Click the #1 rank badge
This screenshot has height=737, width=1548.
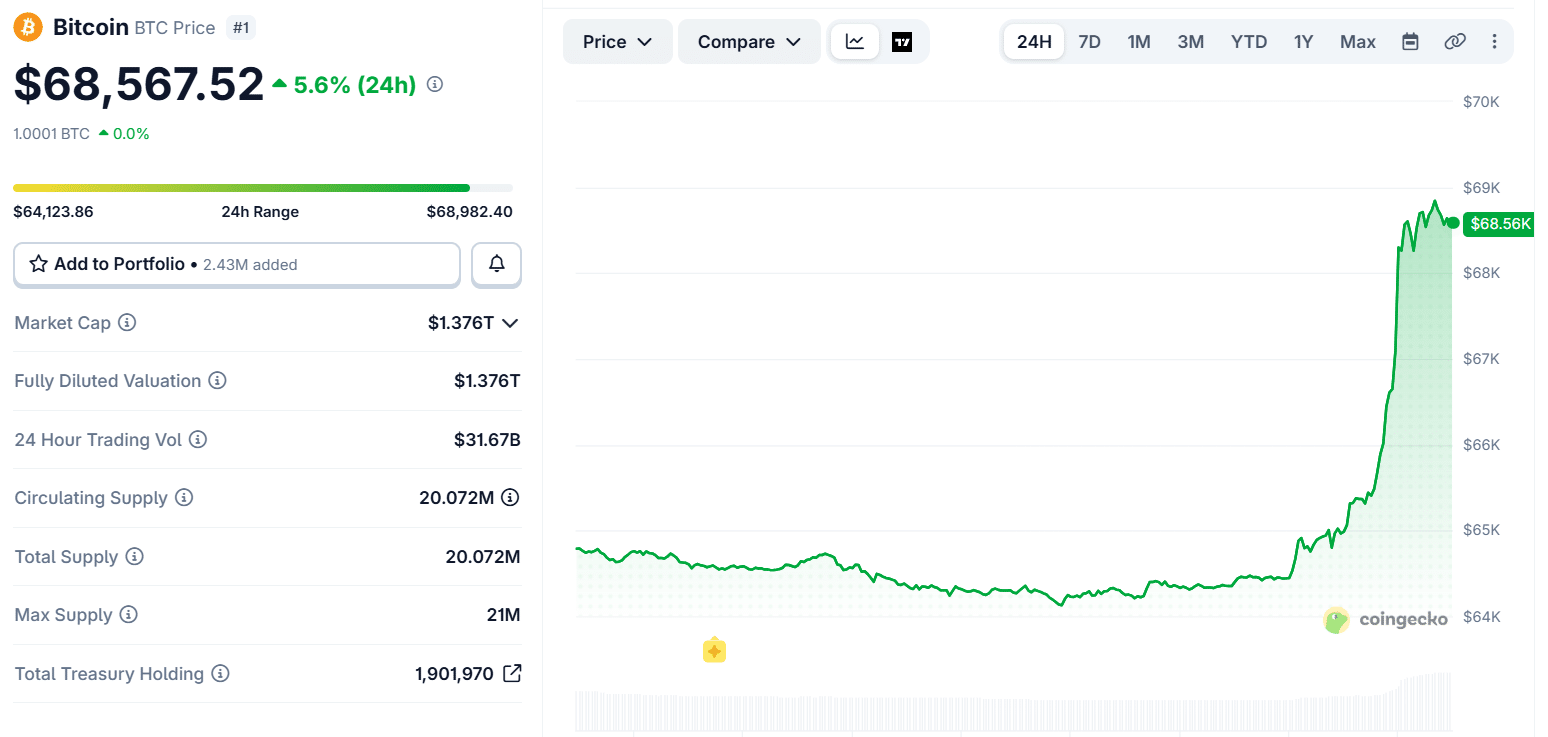click(x=241, y=28)
